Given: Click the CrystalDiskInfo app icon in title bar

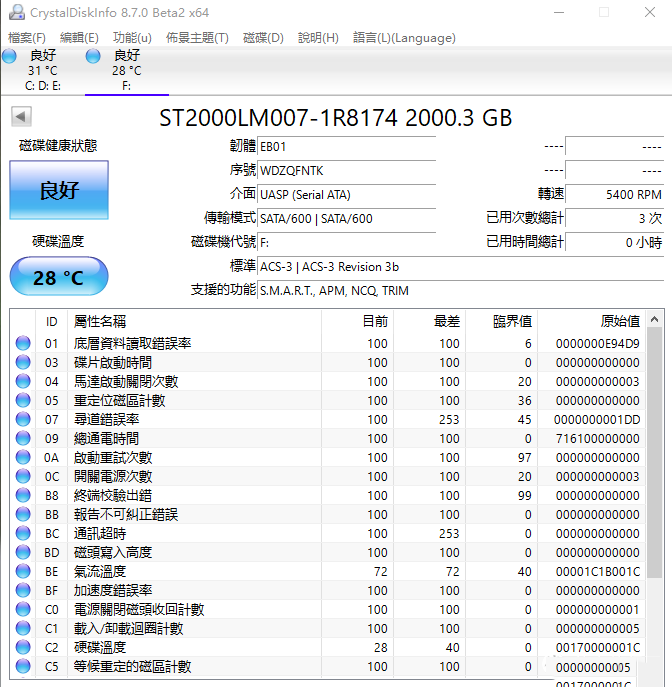Looking at the screenshot, I should 15,12.
